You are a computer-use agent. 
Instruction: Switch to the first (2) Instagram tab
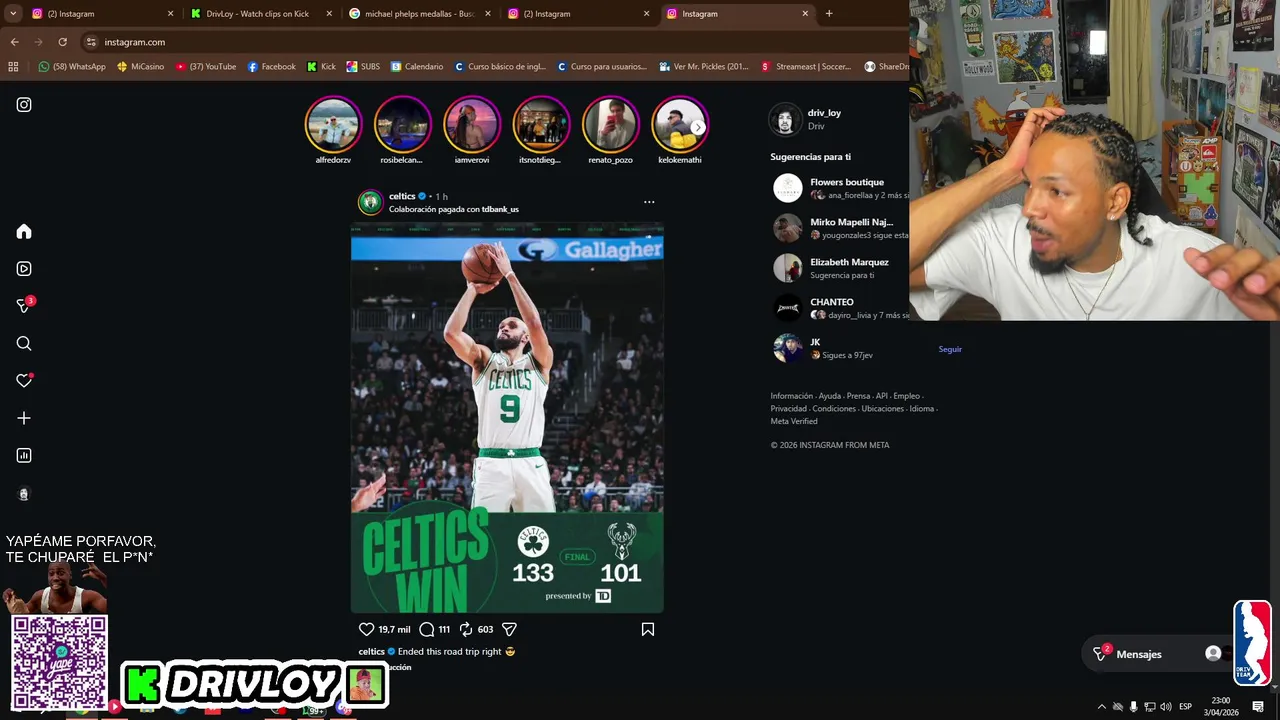(x=100, y=14)
